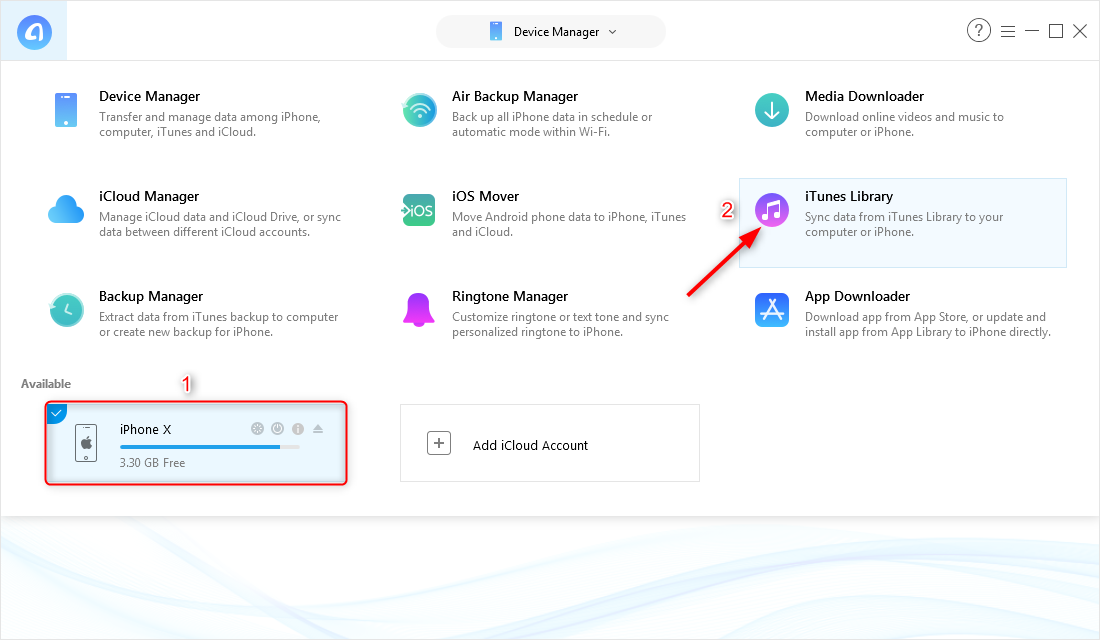Click the iPhone X device icon

pos(86,443)
